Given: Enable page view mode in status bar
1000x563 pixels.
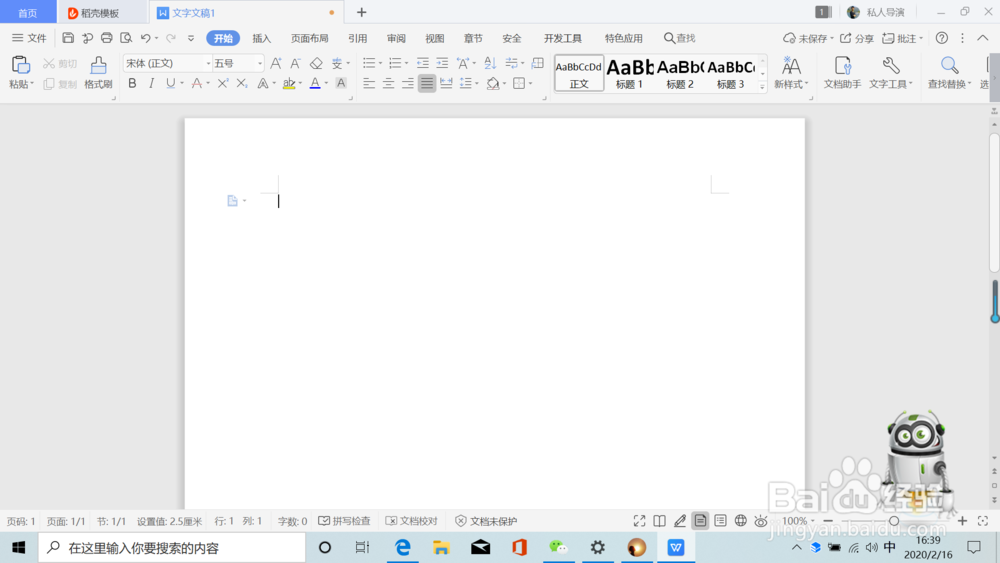Looking at the screenshot, I should tap(700, 521).
